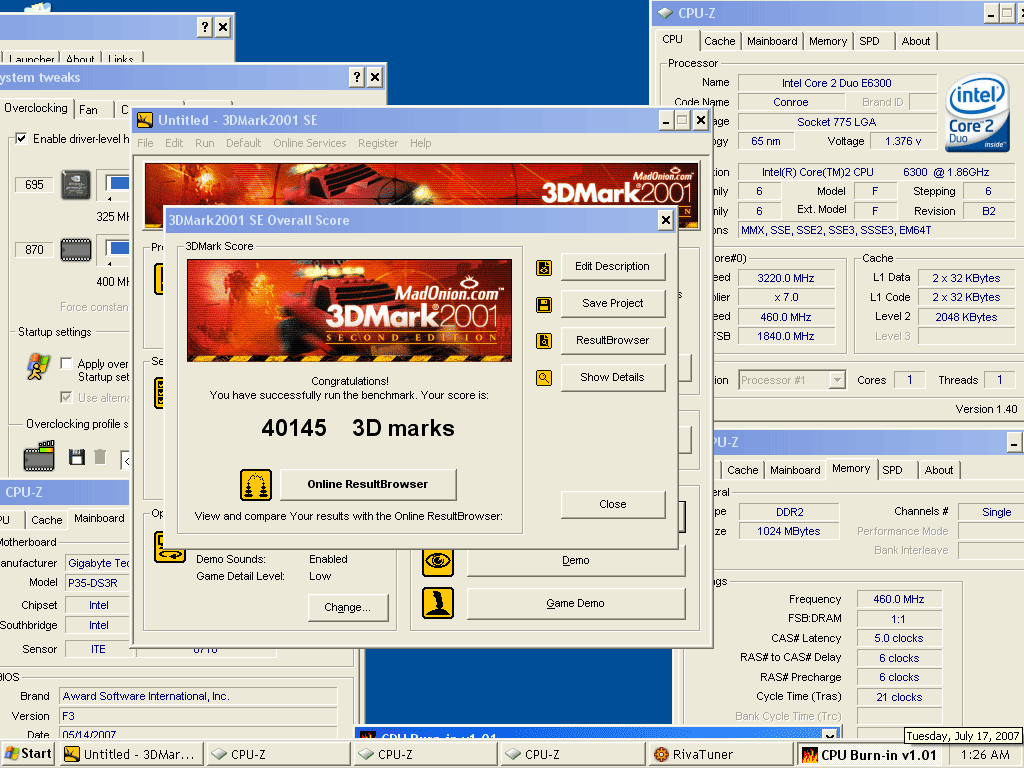Toggle Enable driver-level hardware overclocking checkbox
This screenshot has width=1024, height=768.
(22, 138)
